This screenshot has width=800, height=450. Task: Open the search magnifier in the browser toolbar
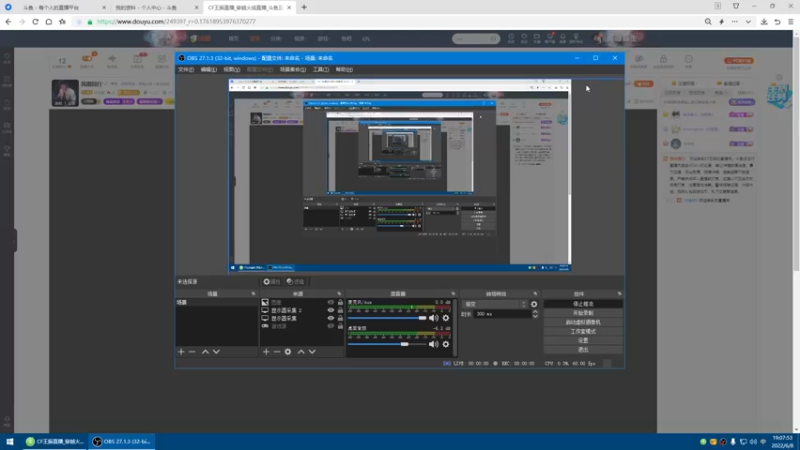click(x=708, y=21)
